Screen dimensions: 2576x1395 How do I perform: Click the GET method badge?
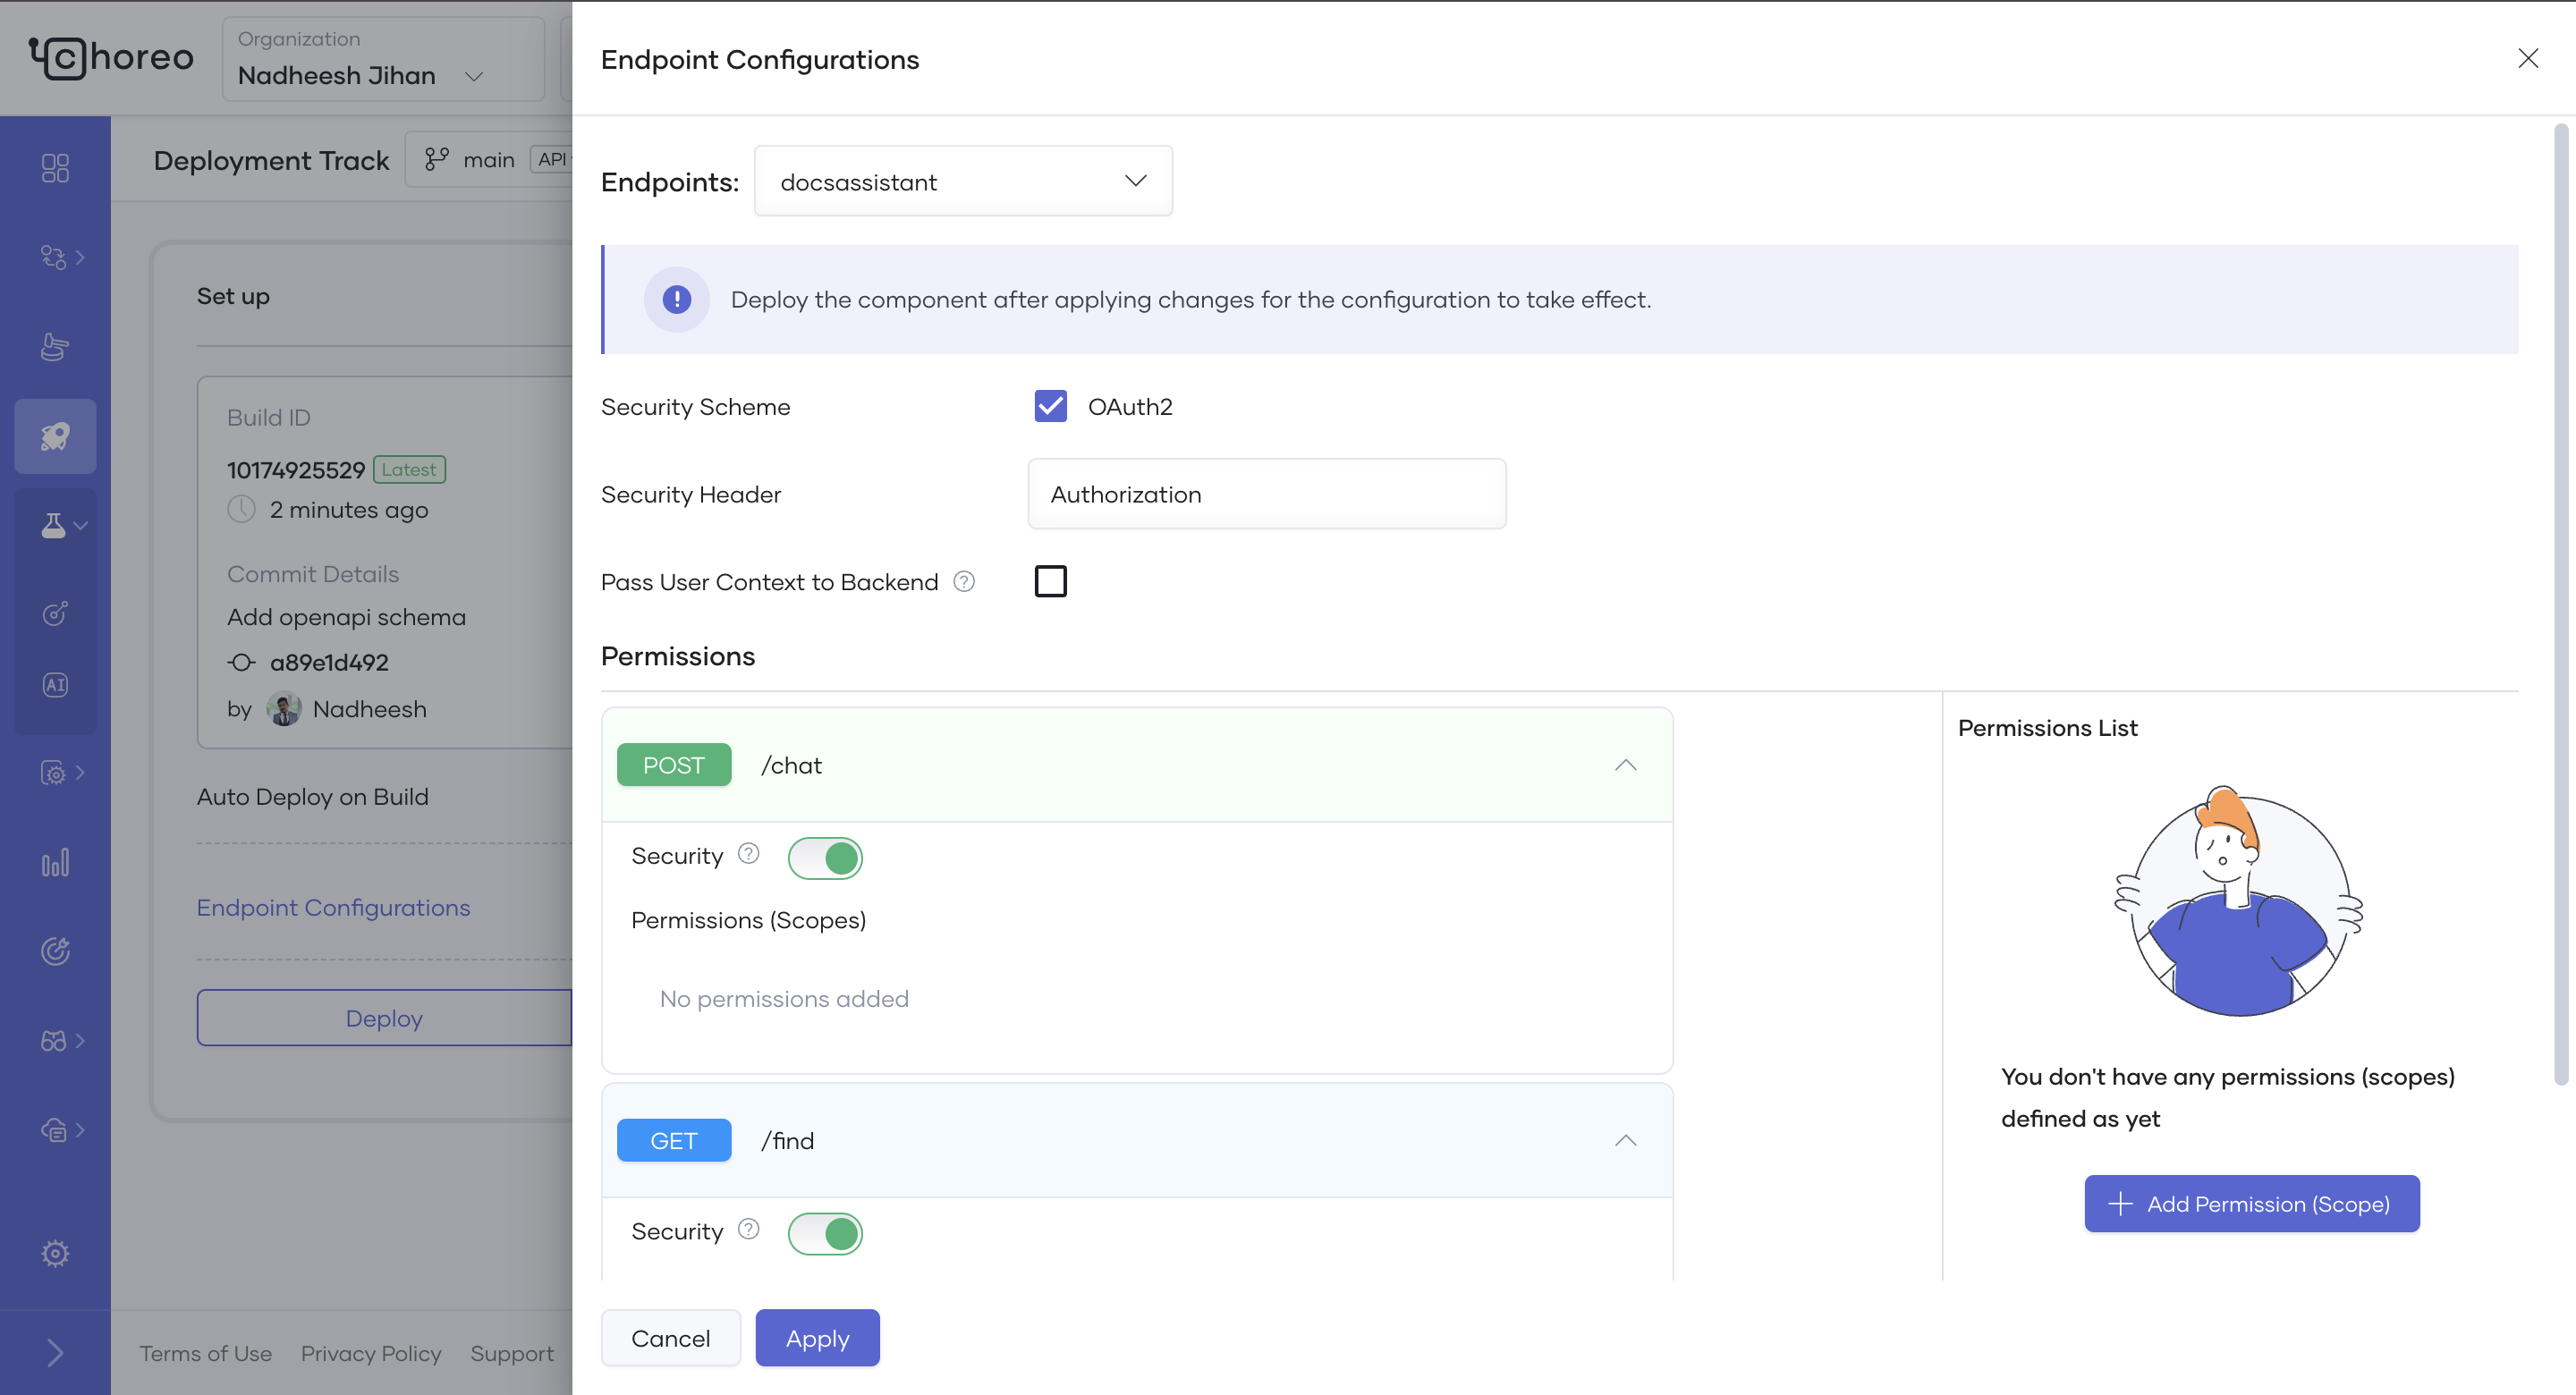[673, 1140]
